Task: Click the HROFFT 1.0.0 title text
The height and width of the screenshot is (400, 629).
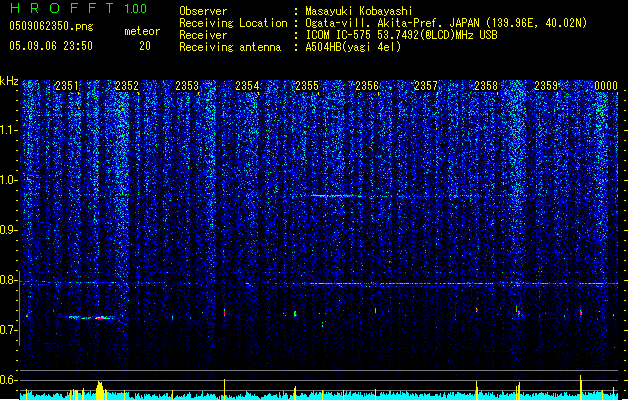Action: 78,8
